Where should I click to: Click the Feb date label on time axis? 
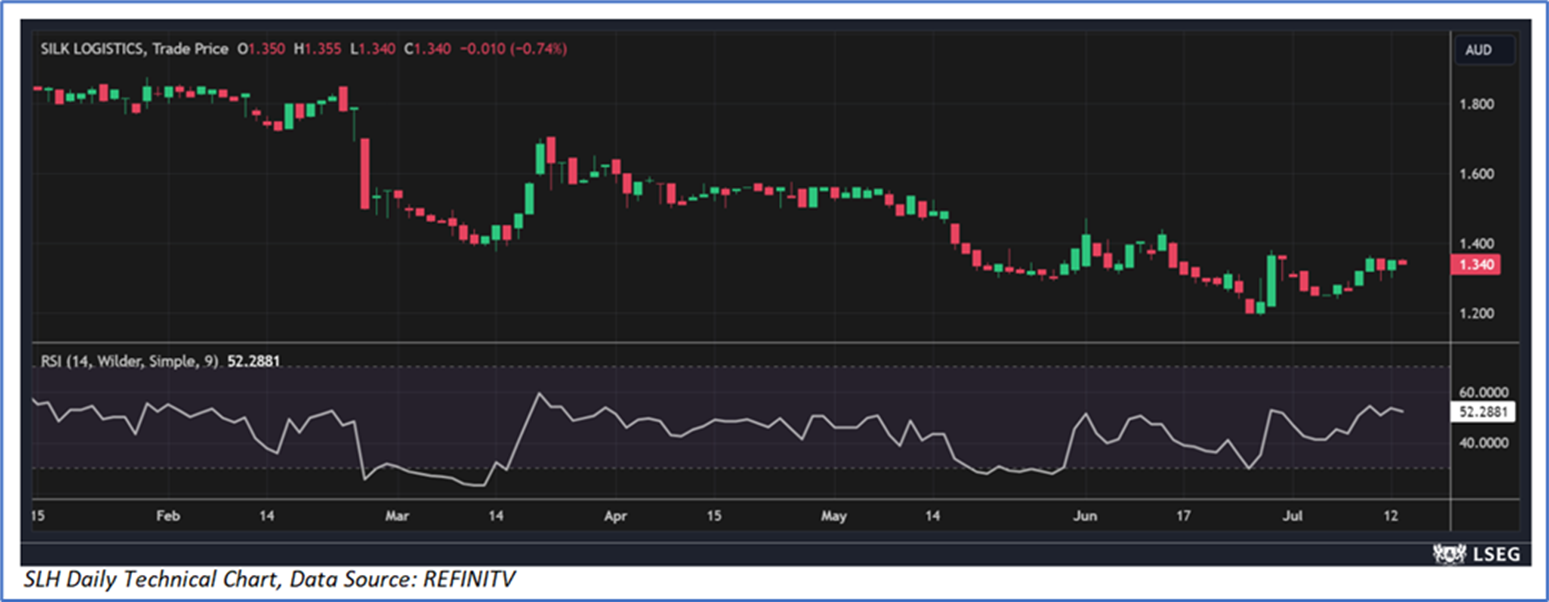[x=168, y=516]
